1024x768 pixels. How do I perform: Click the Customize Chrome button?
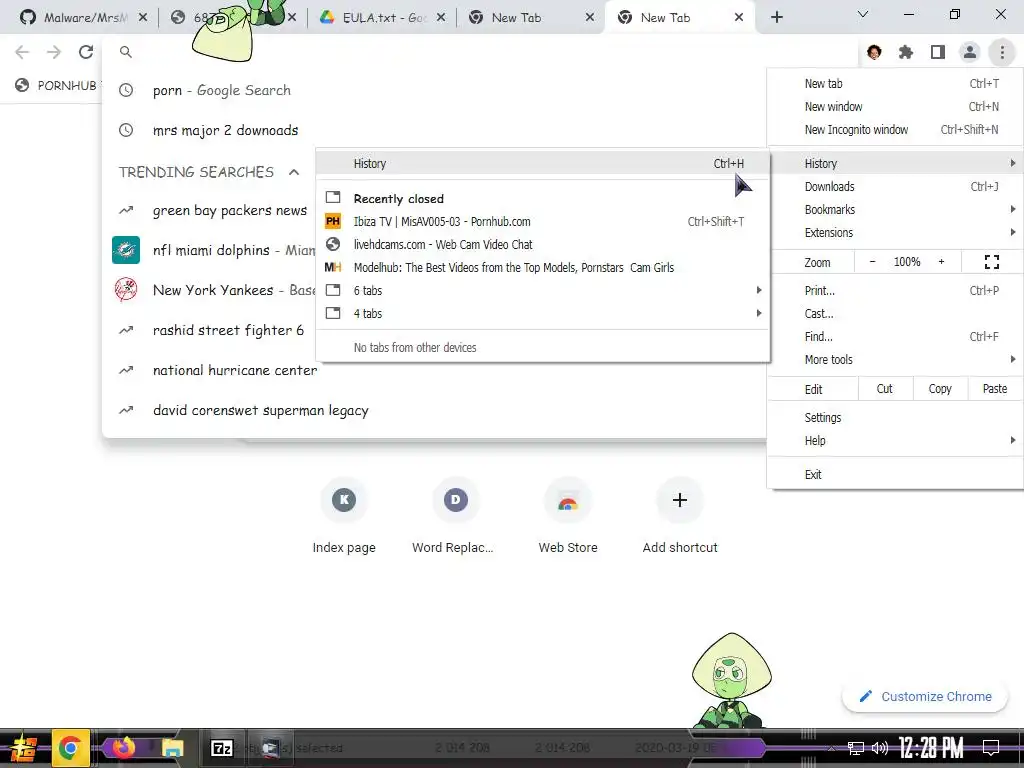pos(925,697)
